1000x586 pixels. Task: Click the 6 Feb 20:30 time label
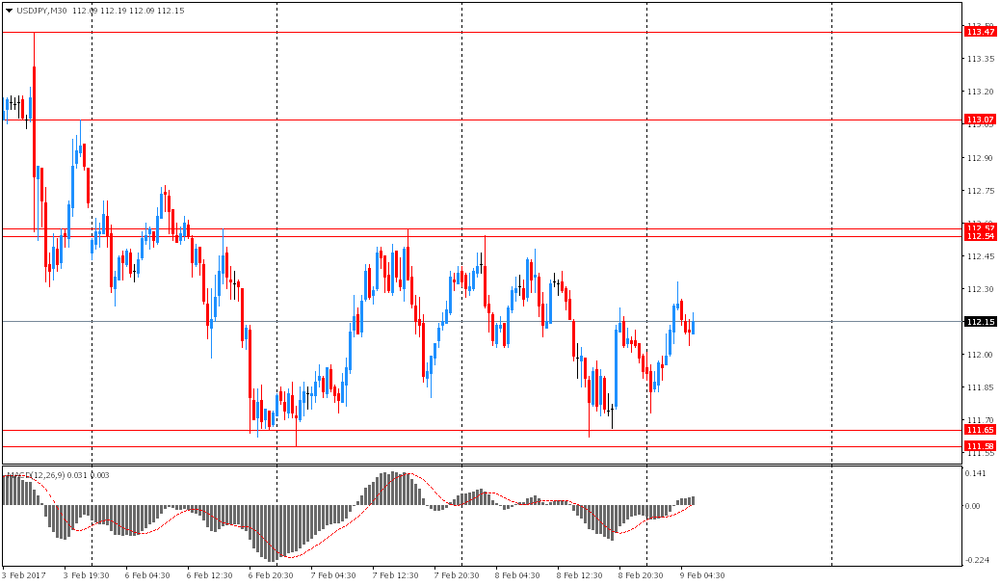tap(270, 575)
